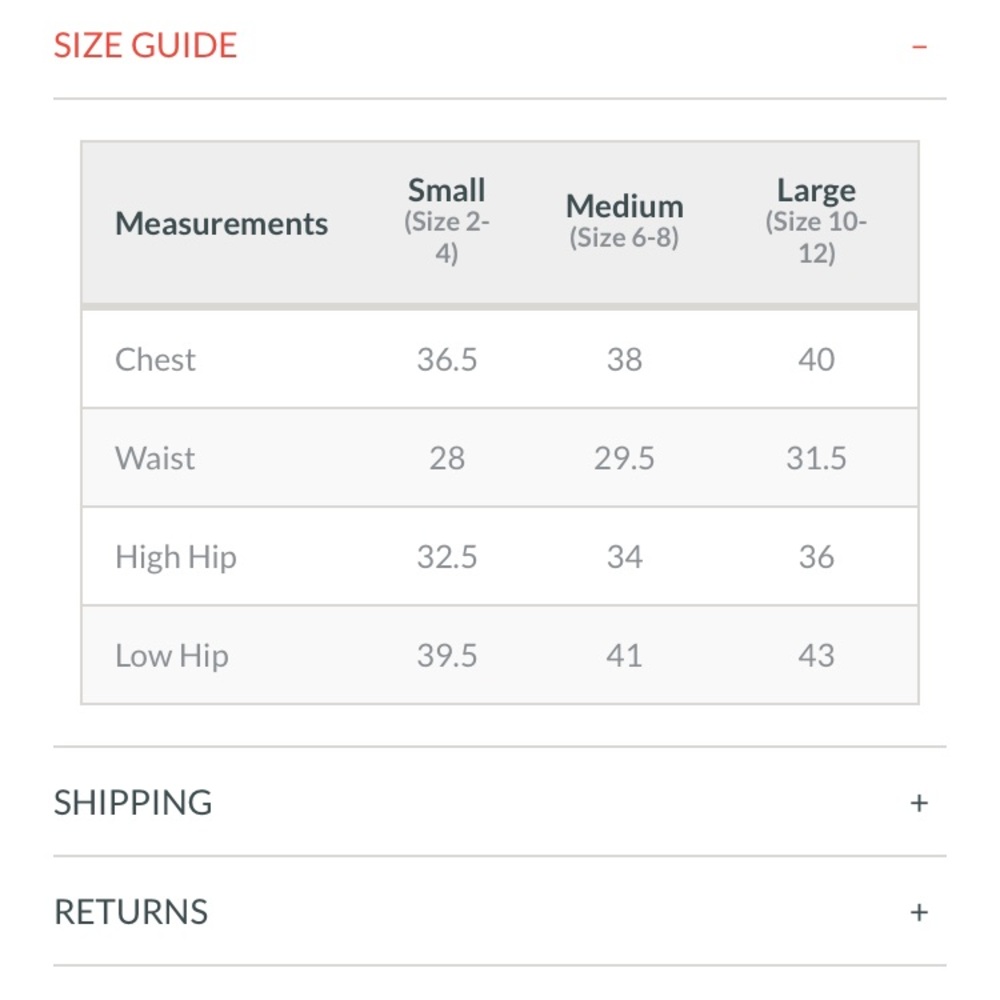The height and width of the screenshot is (1000, 1000).
Task: Click the Measurements column header
Action: coord(221,223)
